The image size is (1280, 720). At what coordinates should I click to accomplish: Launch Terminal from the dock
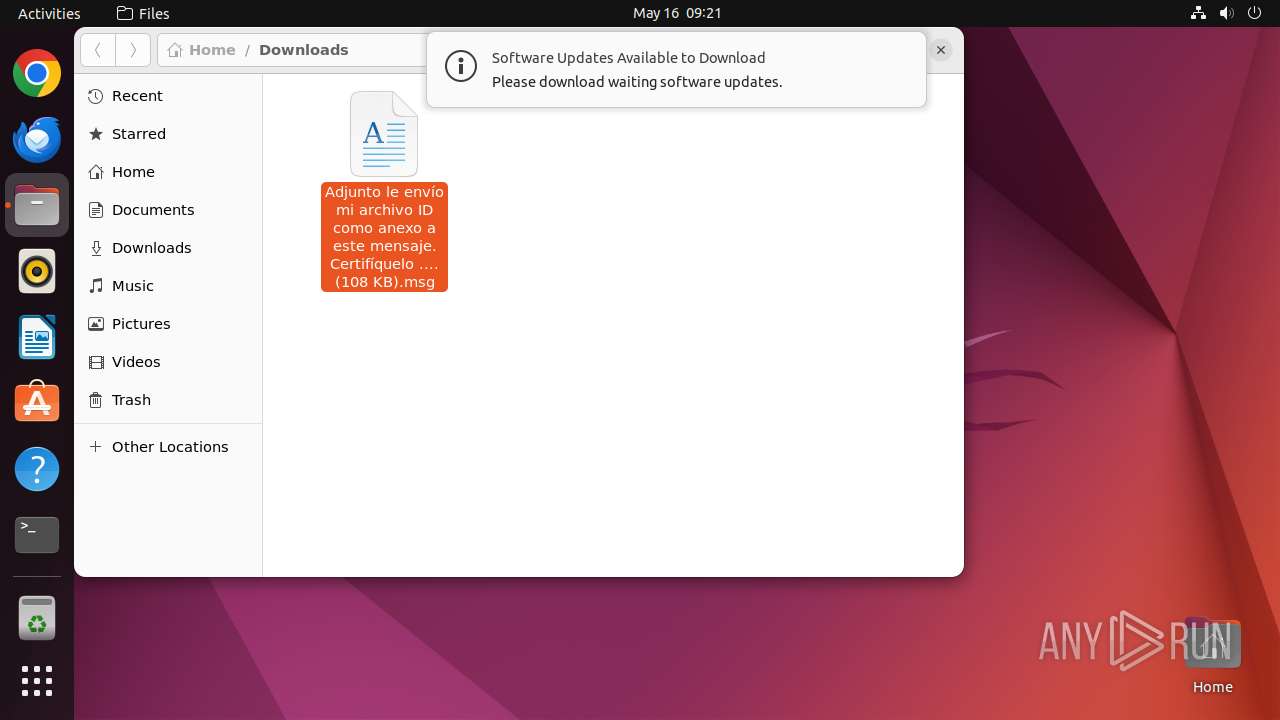pyautogui.click(x=37, y=535)
